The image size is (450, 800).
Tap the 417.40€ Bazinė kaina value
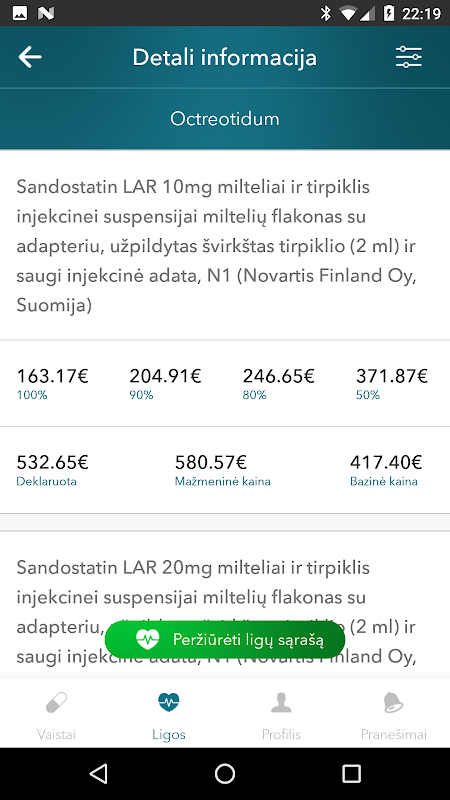[x=386, y=463]
